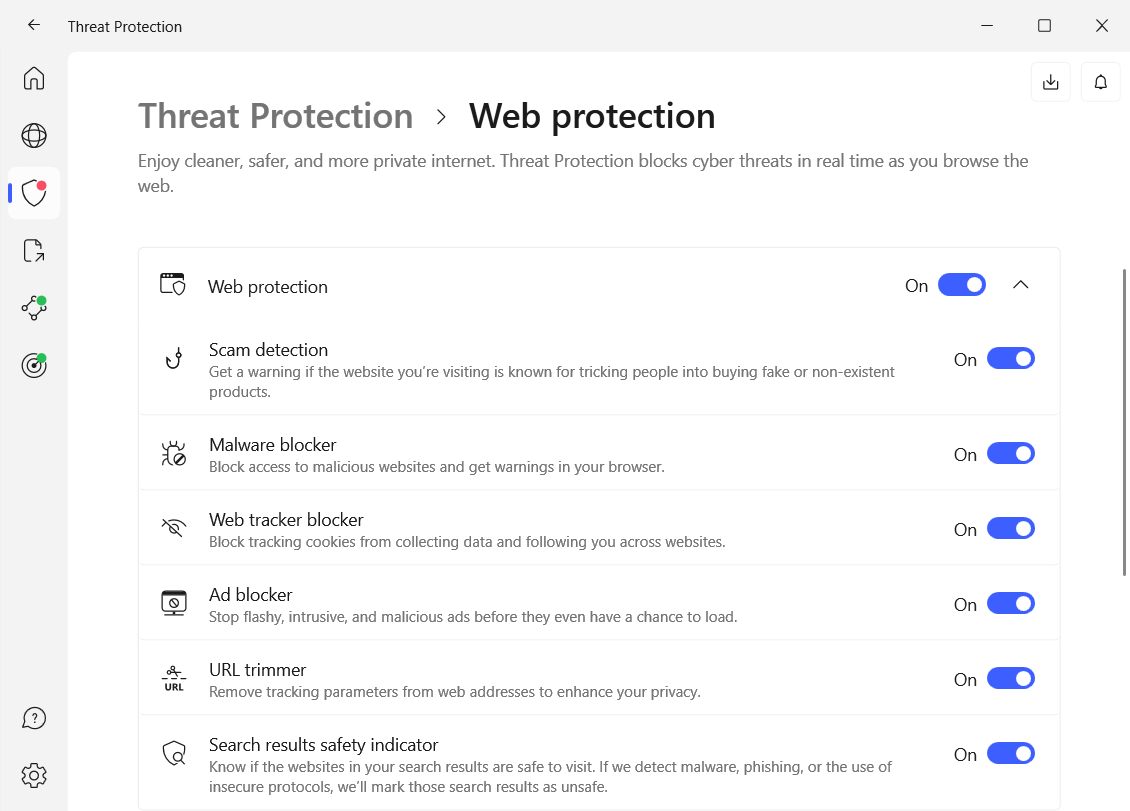Open the Meshnet nodes sidebar icon
Viewport: 1130px width, 811px height.
tap(34, 308)
